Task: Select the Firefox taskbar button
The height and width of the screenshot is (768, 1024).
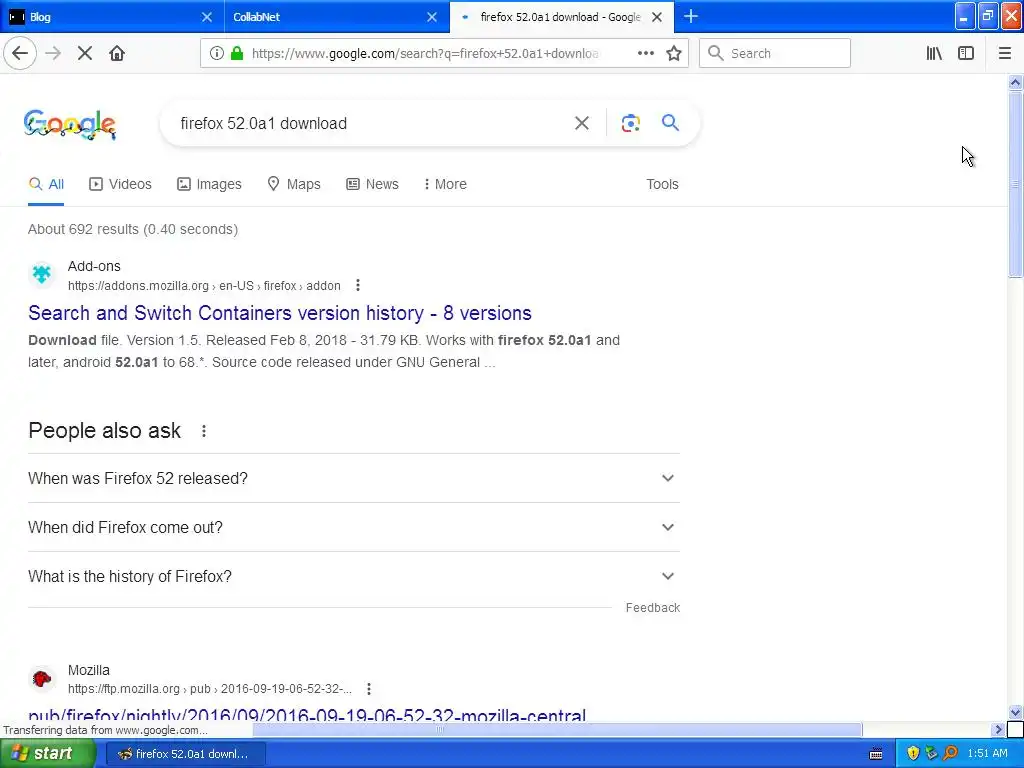Action: click(x=185, y=754)
